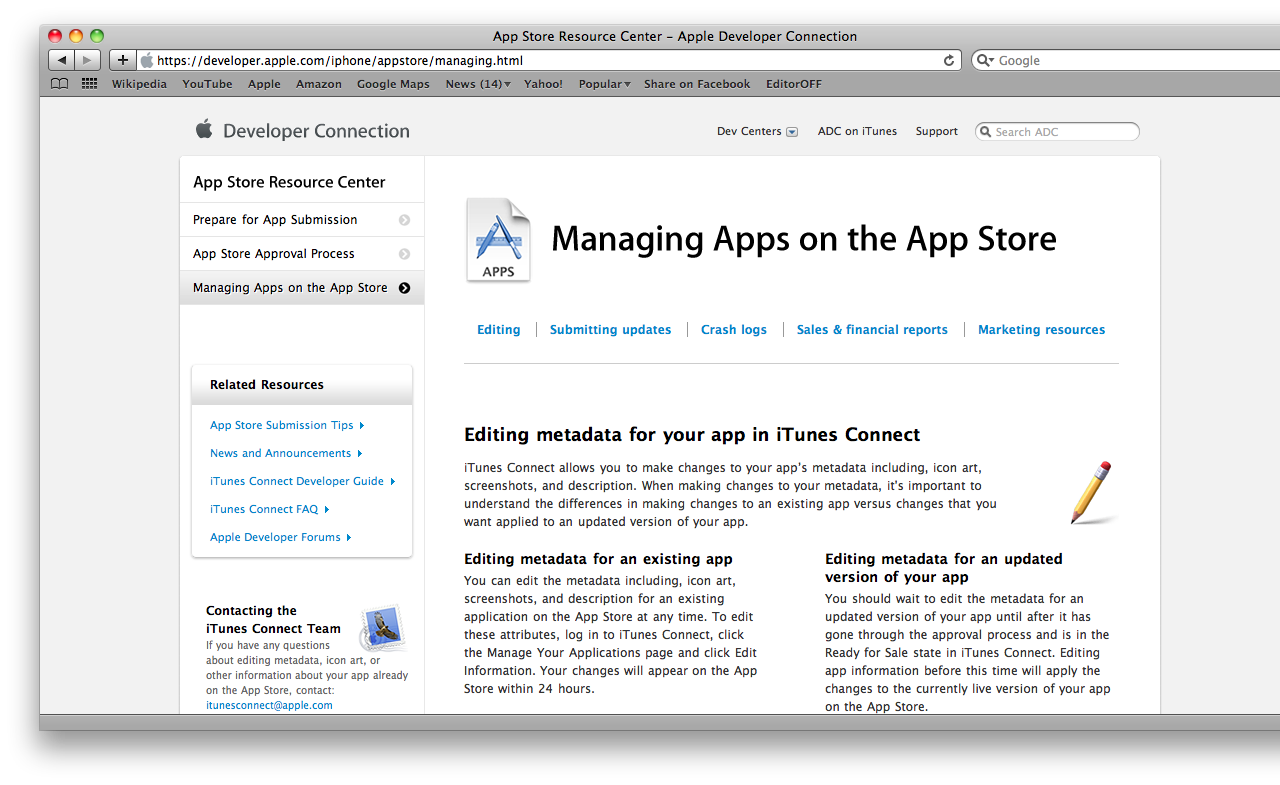The image size is (1280, 785).
Task: Open the Yahoo! bookmark
Action: (x=543, y=84)
